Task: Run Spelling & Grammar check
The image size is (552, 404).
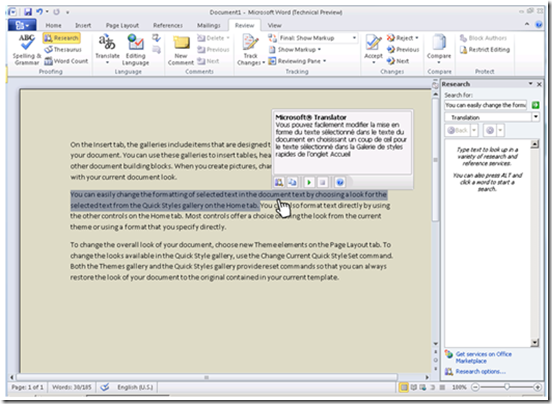Action: (27, 49)
